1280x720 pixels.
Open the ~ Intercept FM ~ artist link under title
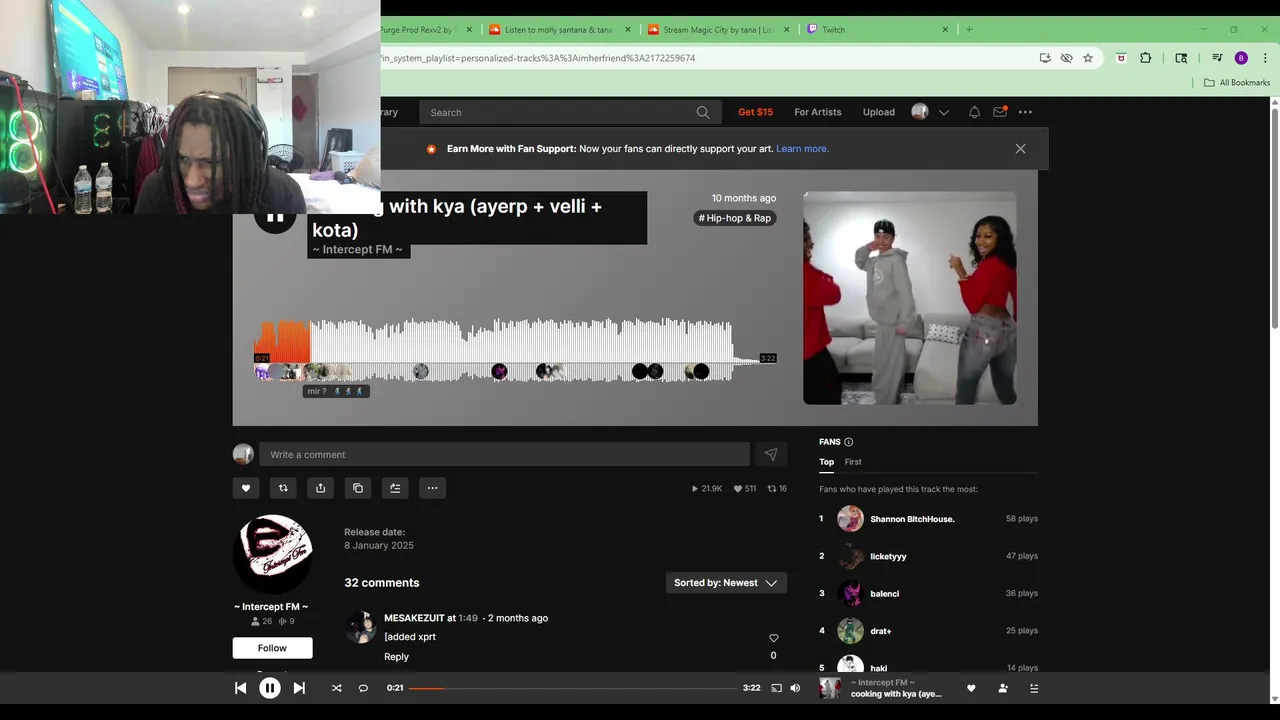(x=358, y=250)
